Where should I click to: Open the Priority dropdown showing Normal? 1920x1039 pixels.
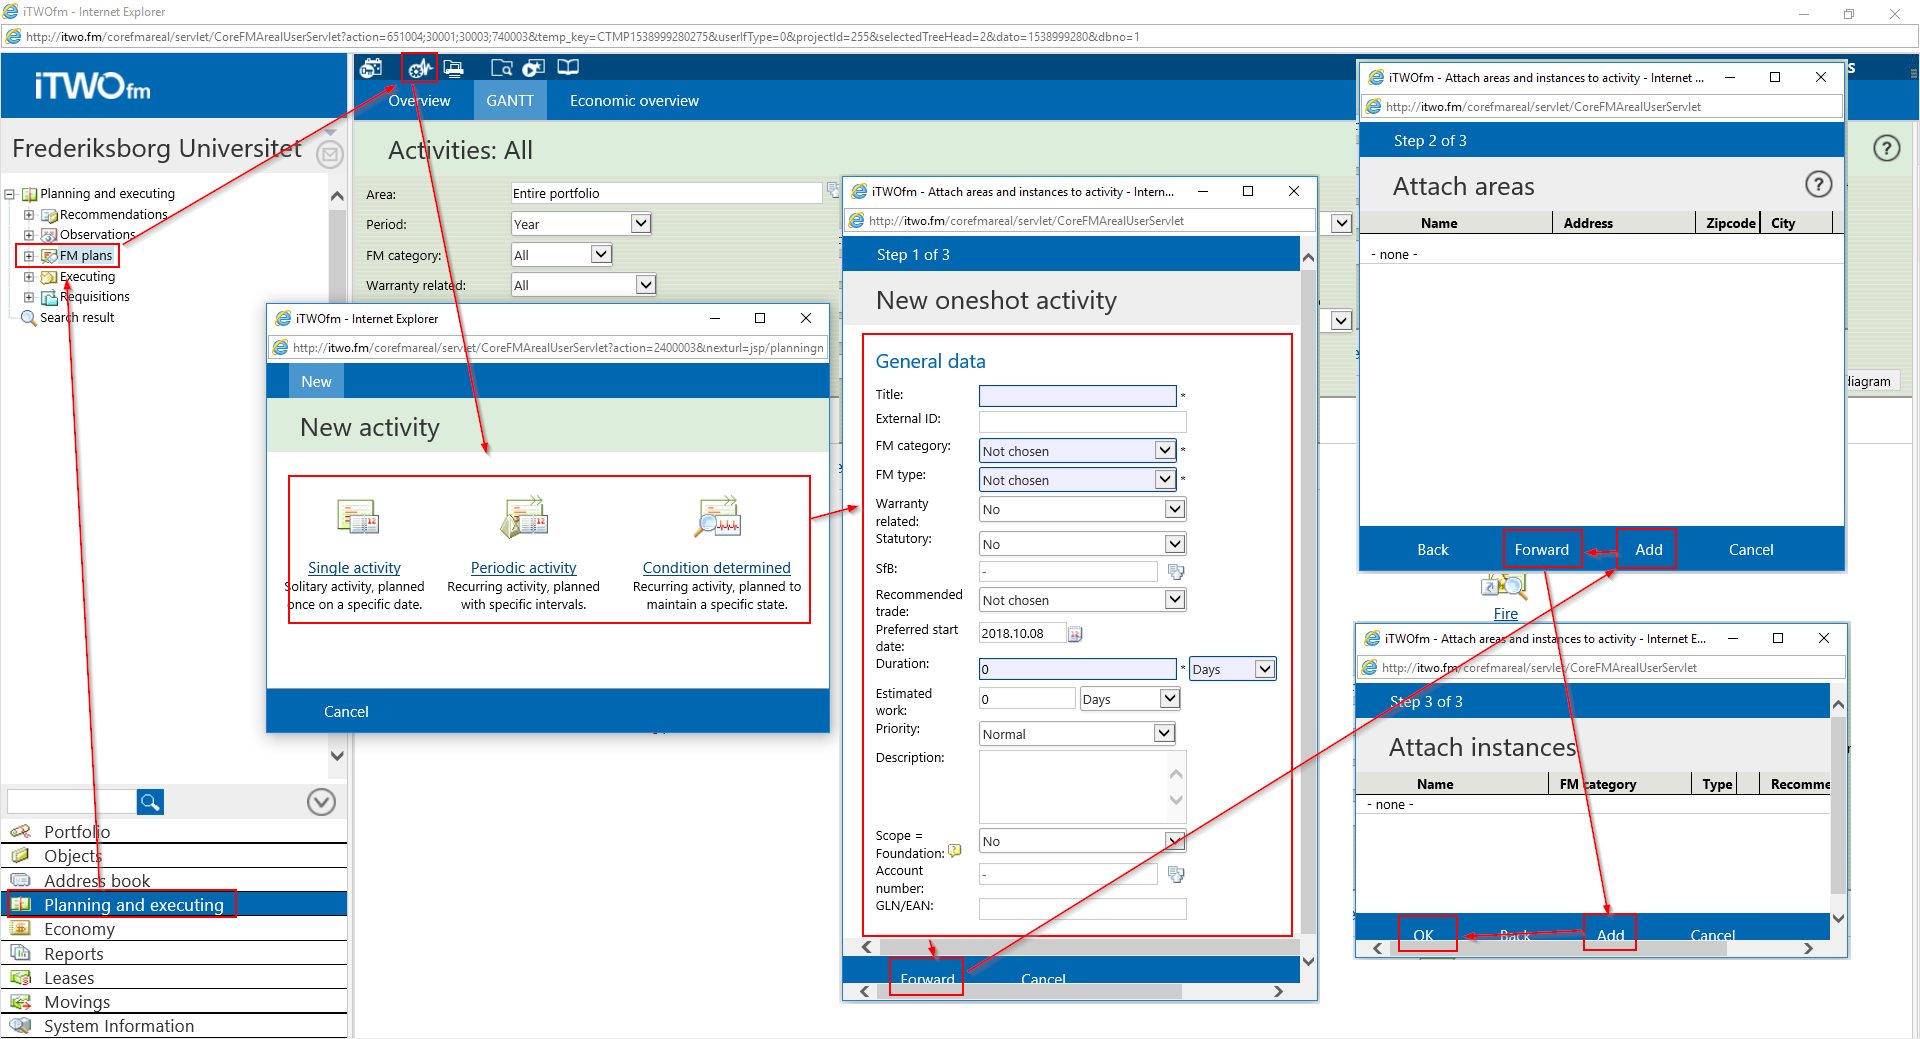pyautogui.click(x=1163, y=734)
